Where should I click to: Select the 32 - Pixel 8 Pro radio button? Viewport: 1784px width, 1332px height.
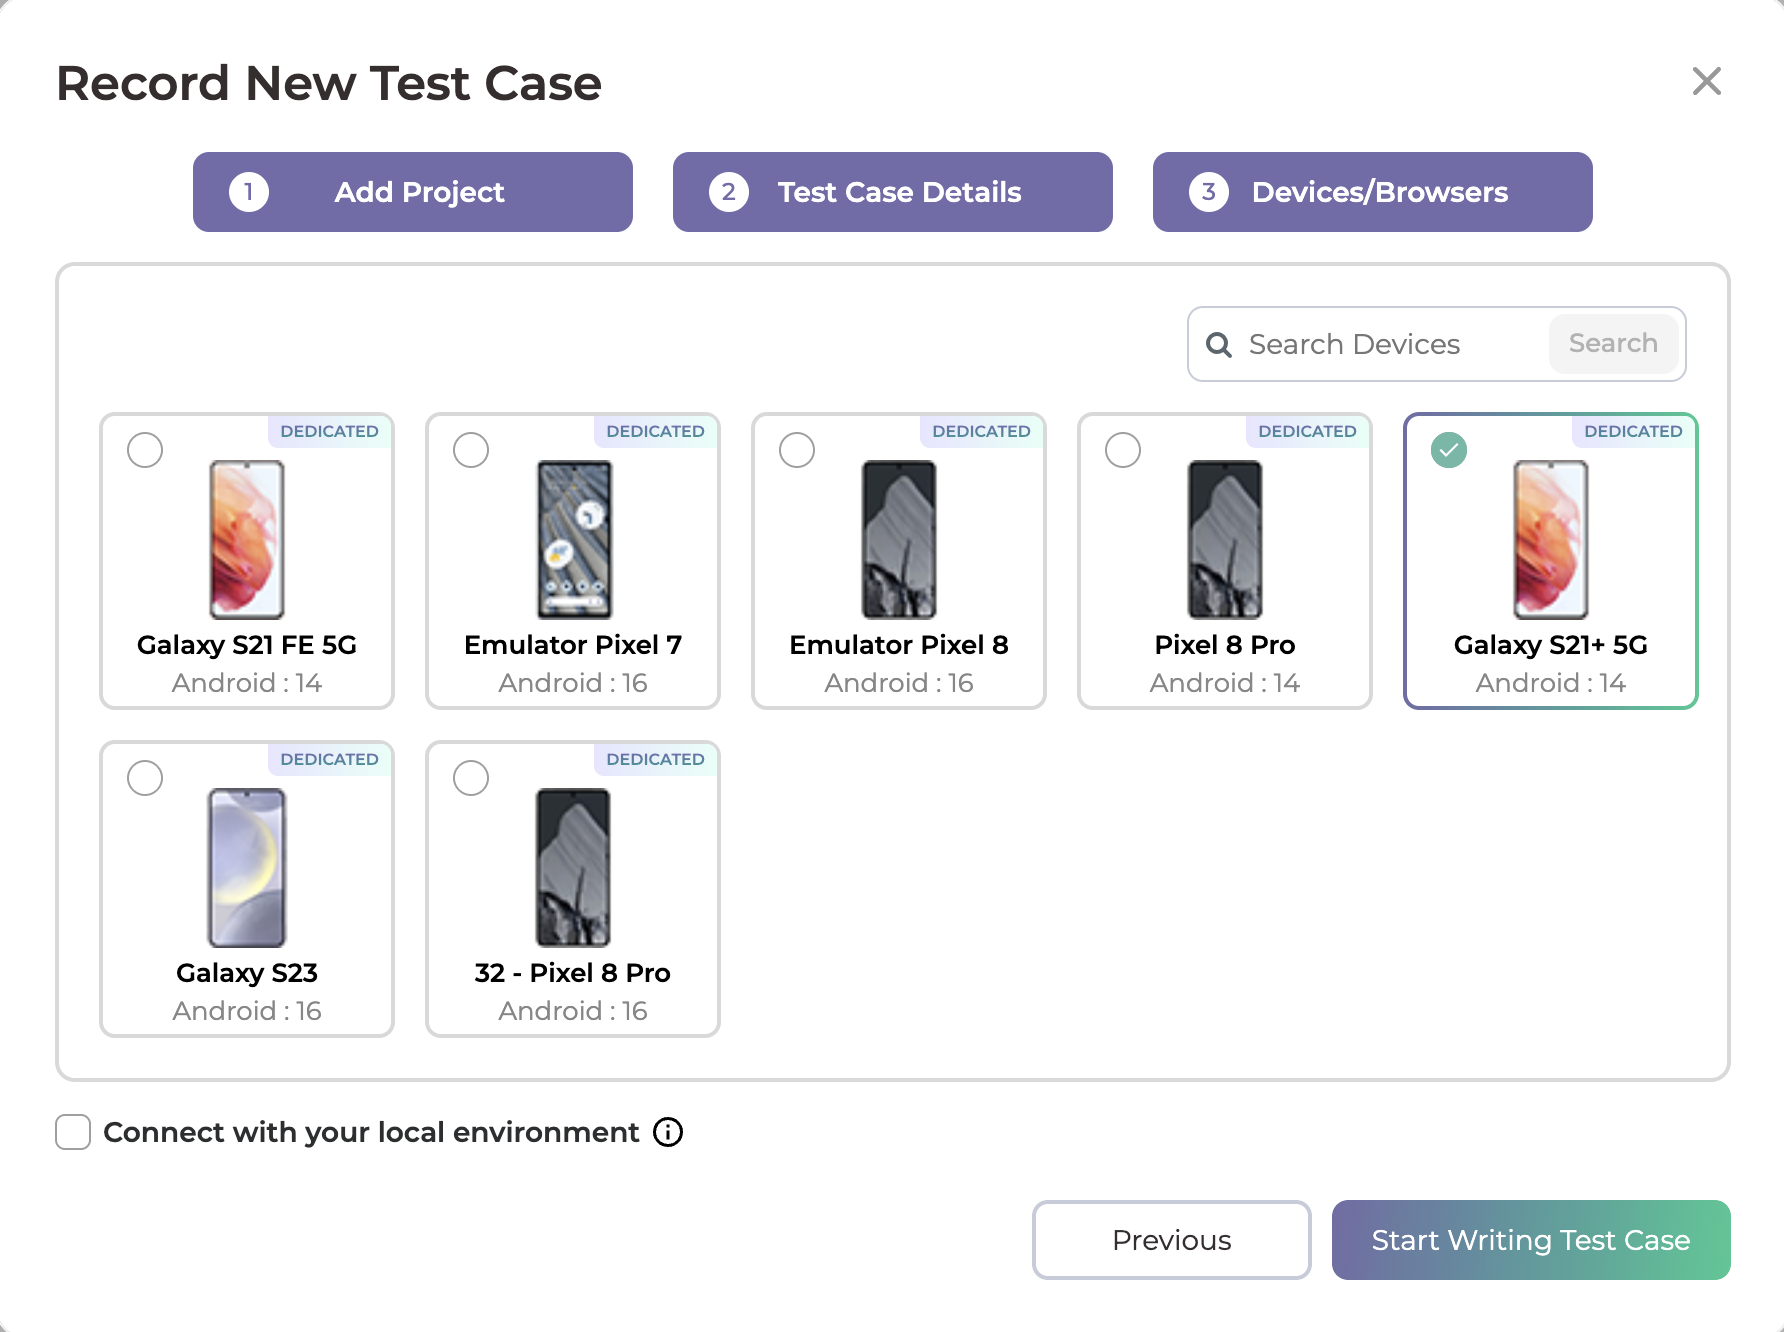pyautogui.click(x=471, y=778)
